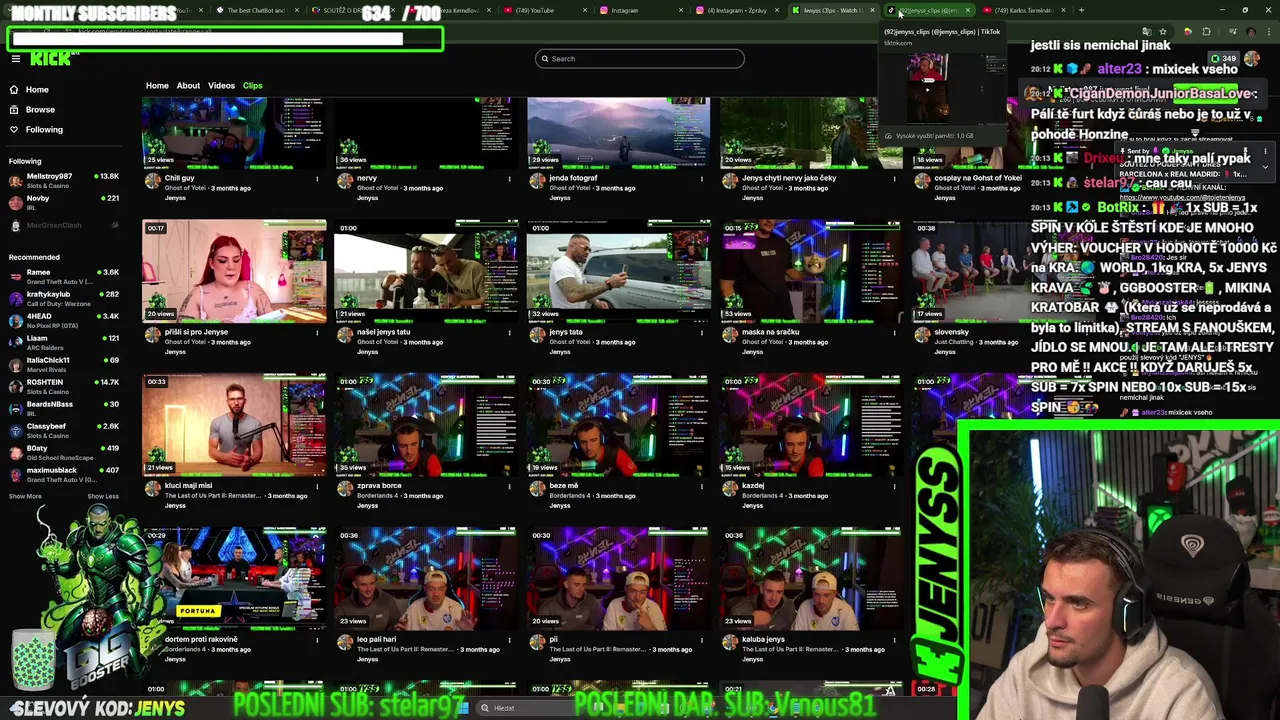This screenshot has height=720, width=1280.
Task: Click search magnifier icon in Kick search bar
Action: pos(545,59)
